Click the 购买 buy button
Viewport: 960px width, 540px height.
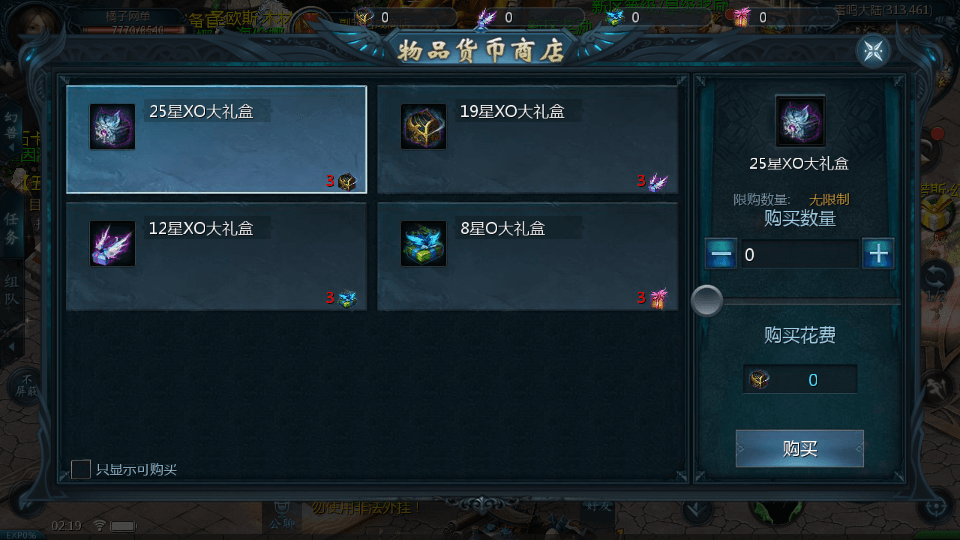click(x=800, y=449)
